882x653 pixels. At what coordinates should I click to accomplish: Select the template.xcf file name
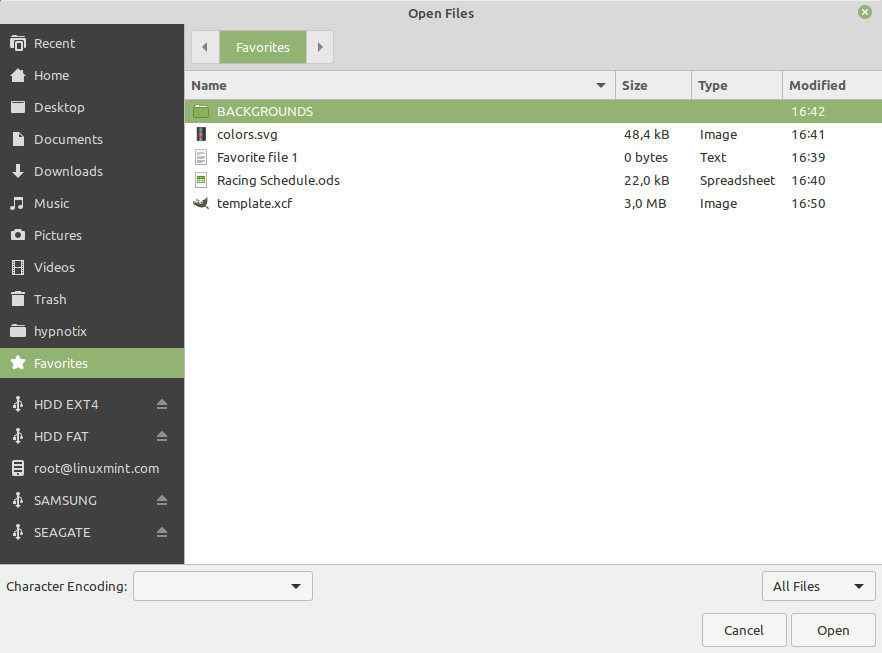254,204
